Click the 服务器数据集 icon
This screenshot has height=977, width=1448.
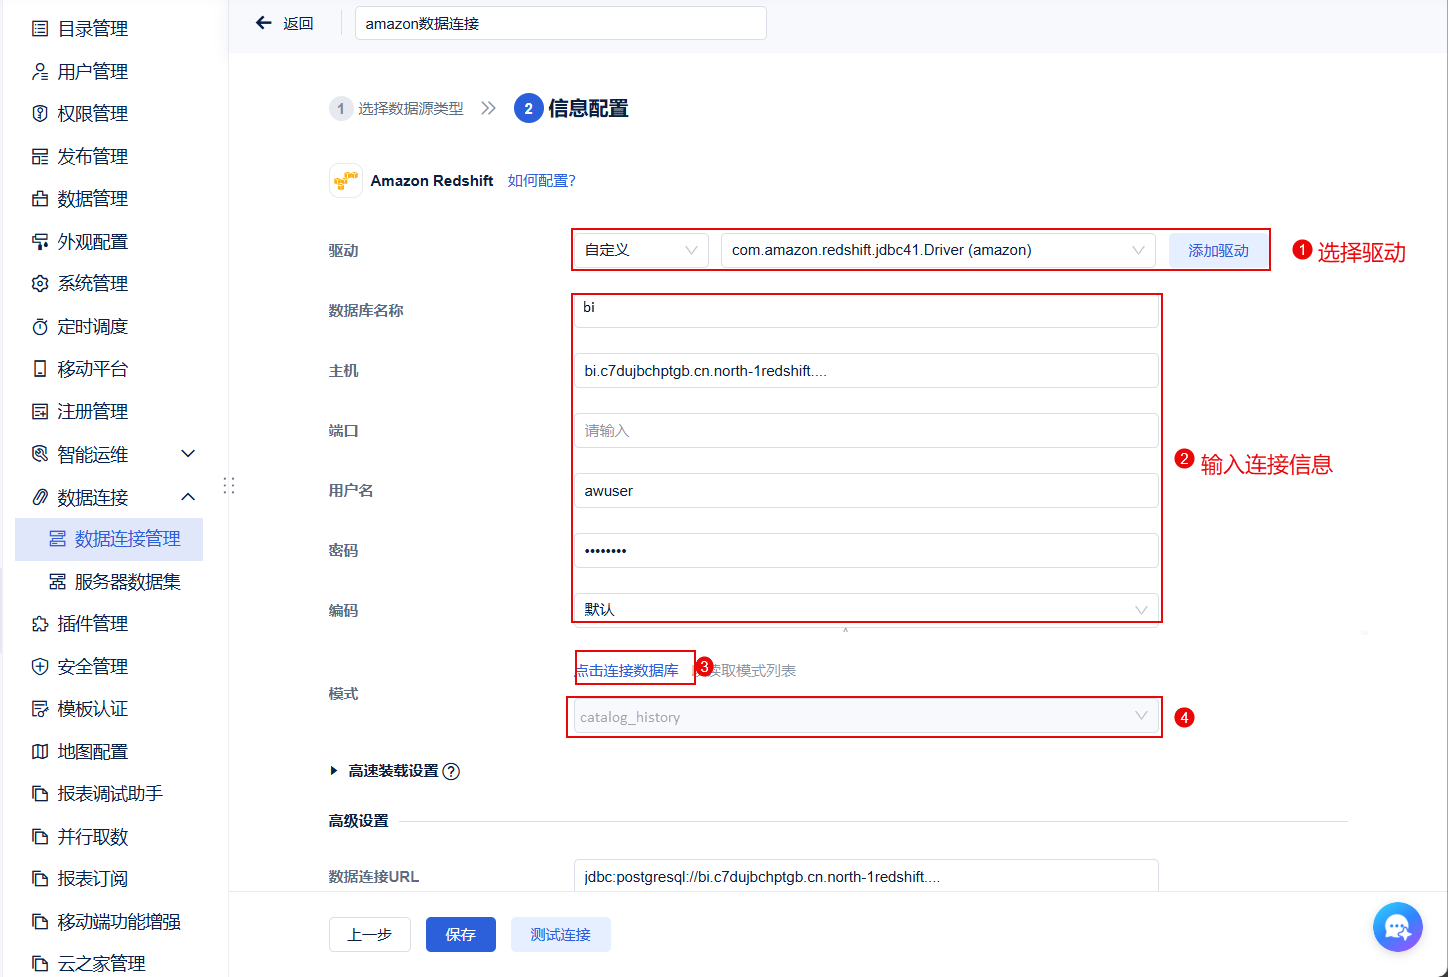58,582
